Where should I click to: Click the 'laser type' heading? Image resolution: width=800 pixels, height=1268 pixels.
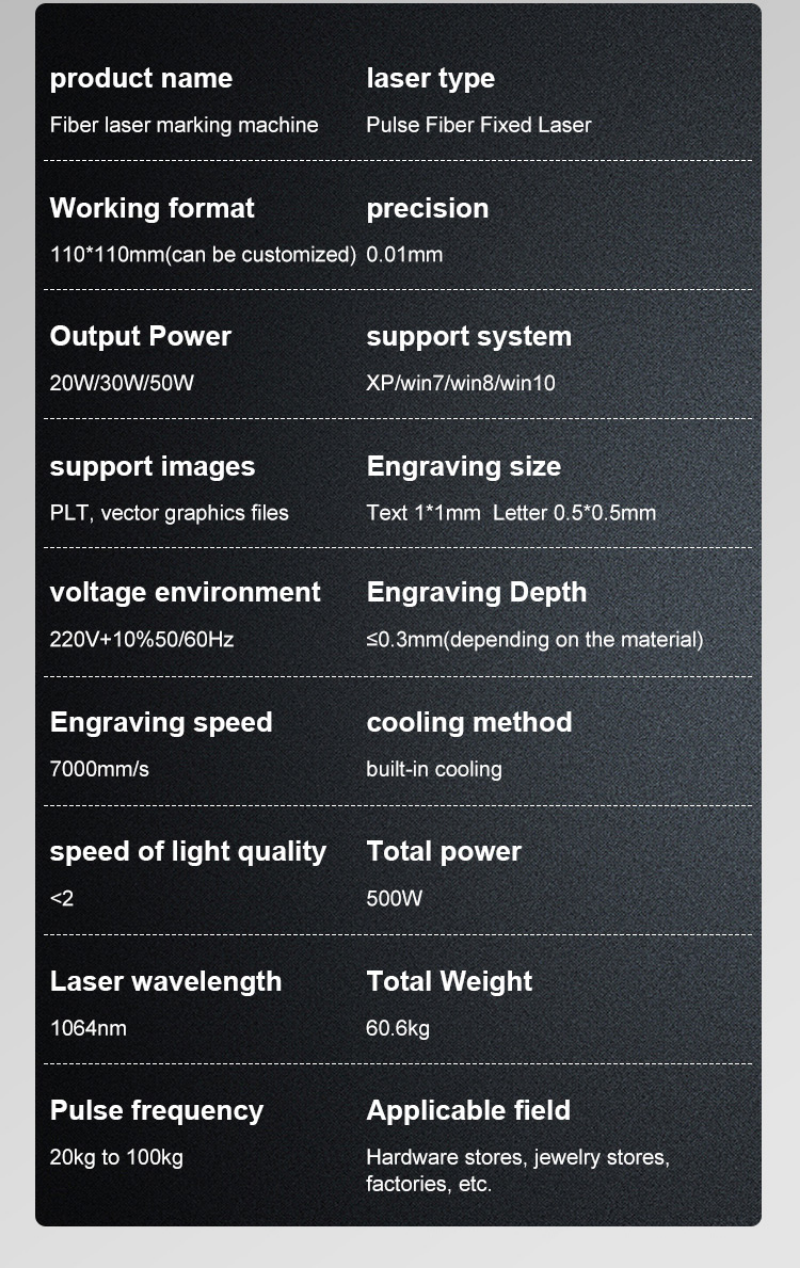430,78
